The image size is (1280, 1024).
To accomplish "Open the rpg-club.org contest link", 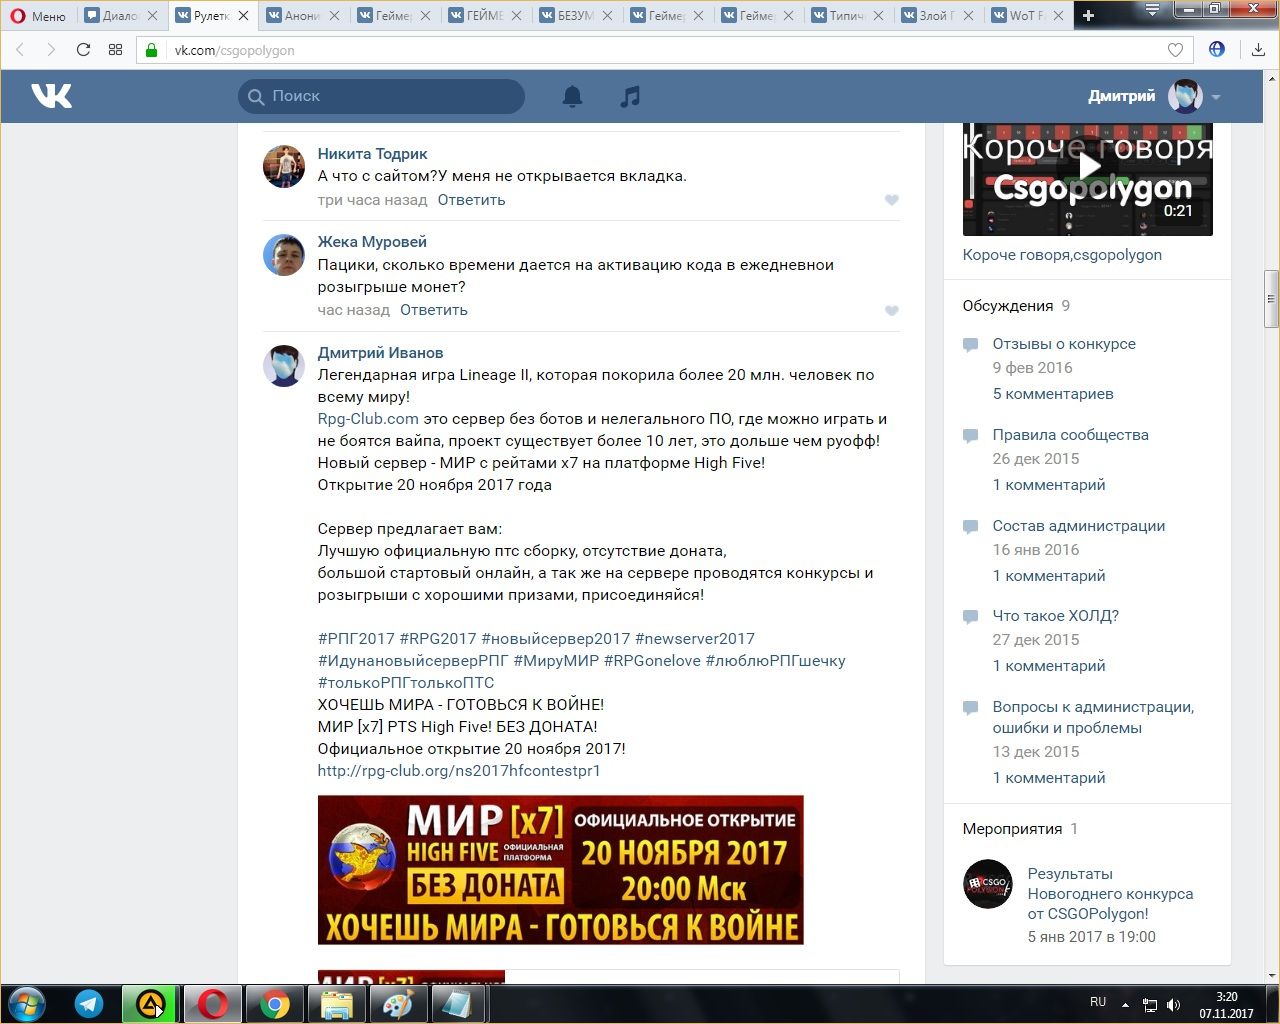I will (x=459, y=771).
